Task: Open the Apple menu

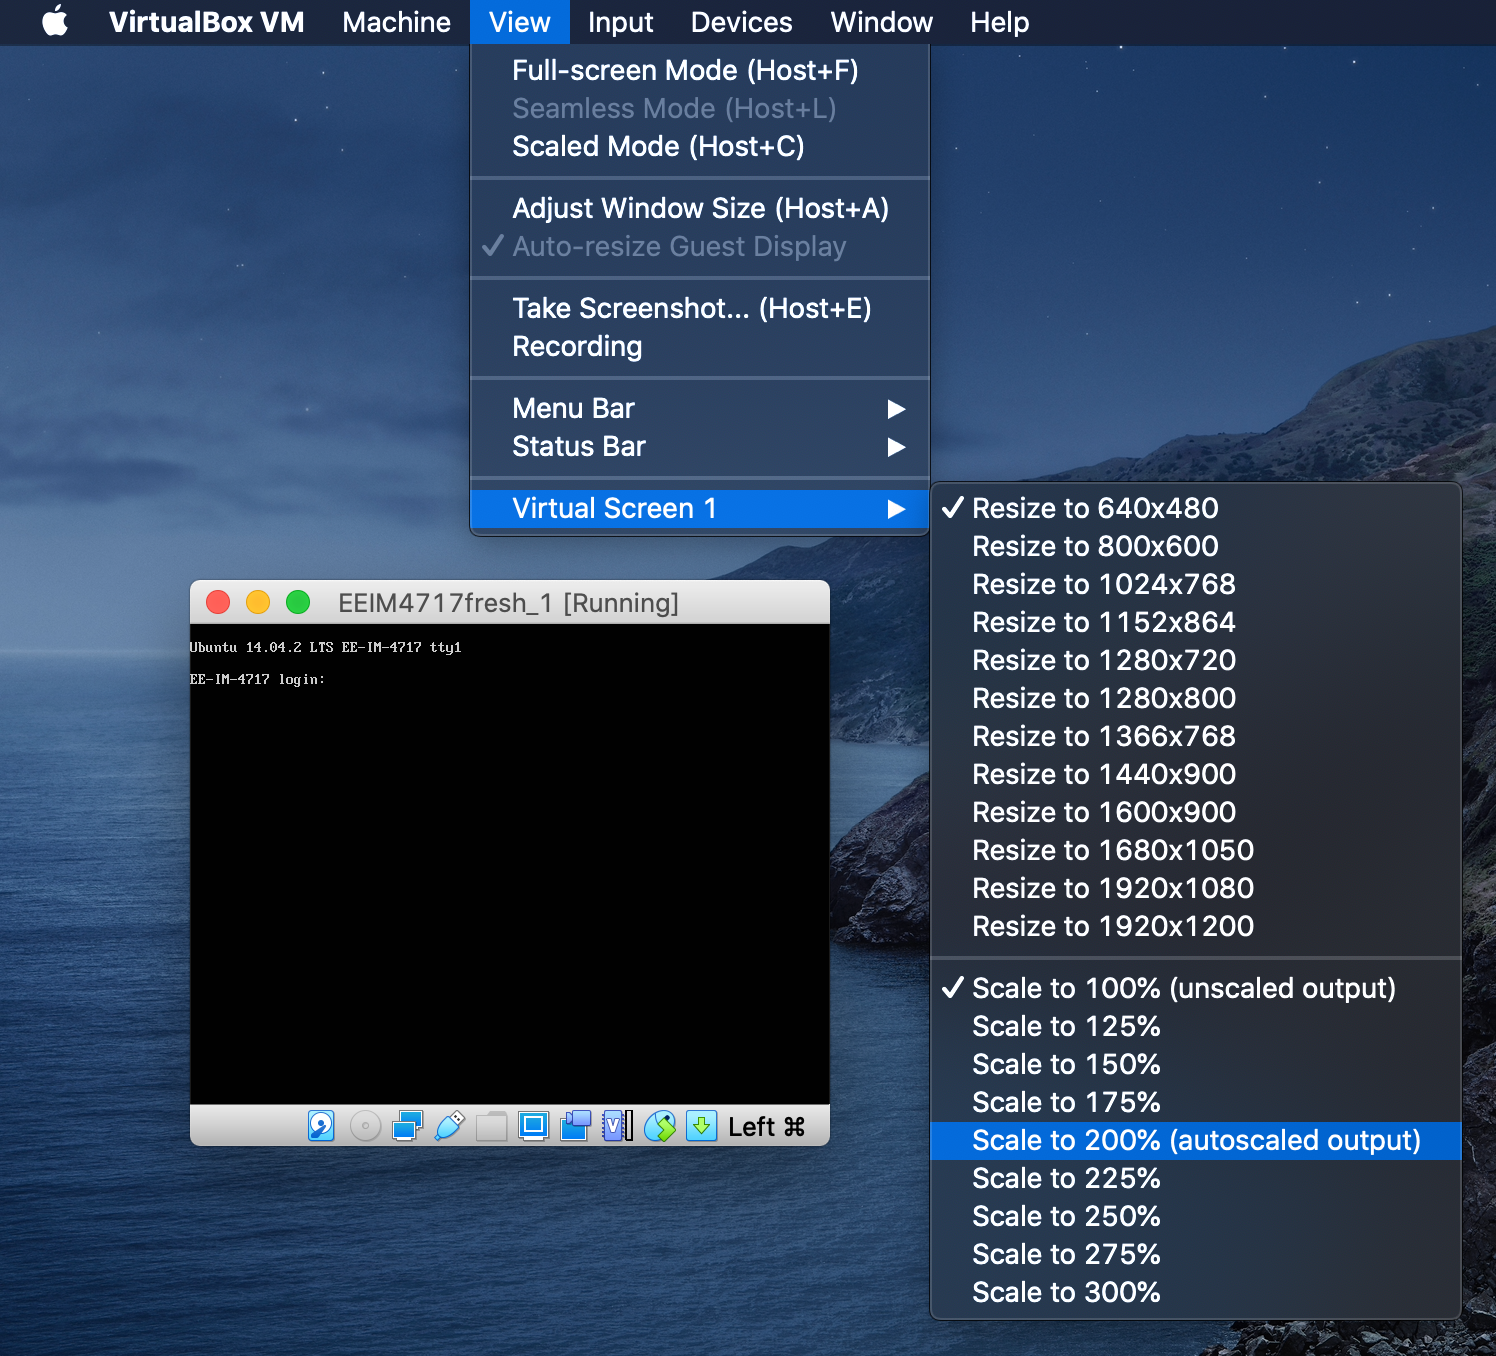Action: [x=55, y=22]
